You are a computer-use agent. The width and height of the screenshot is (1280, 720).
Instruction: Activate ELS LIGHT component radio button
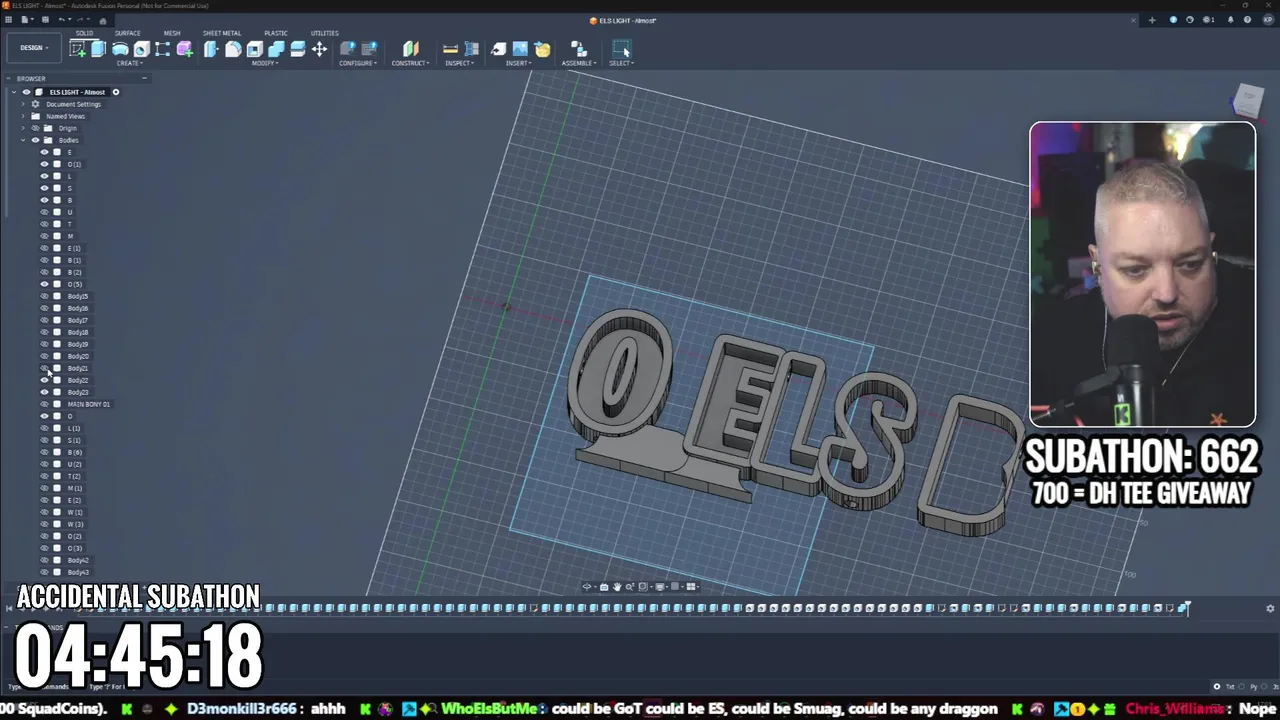pyautogui.click(x=116, y=92)
